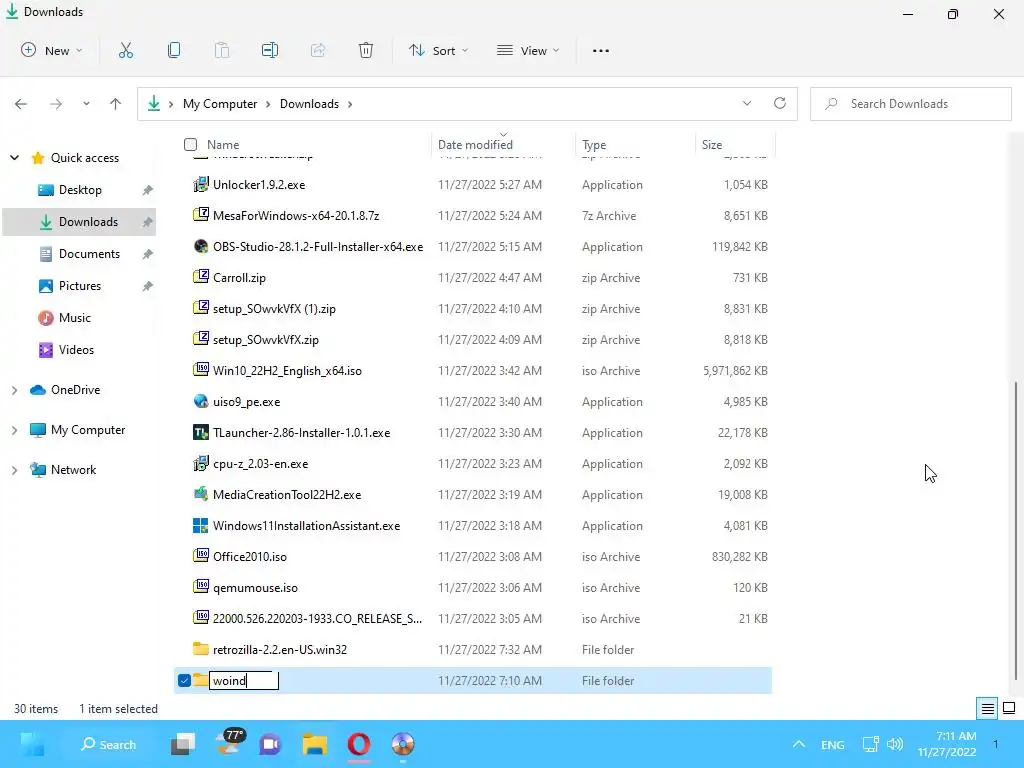Screen dimensions: 1024x768
Task: Click the OBS-Studio installer file icon
Action: 201,246
